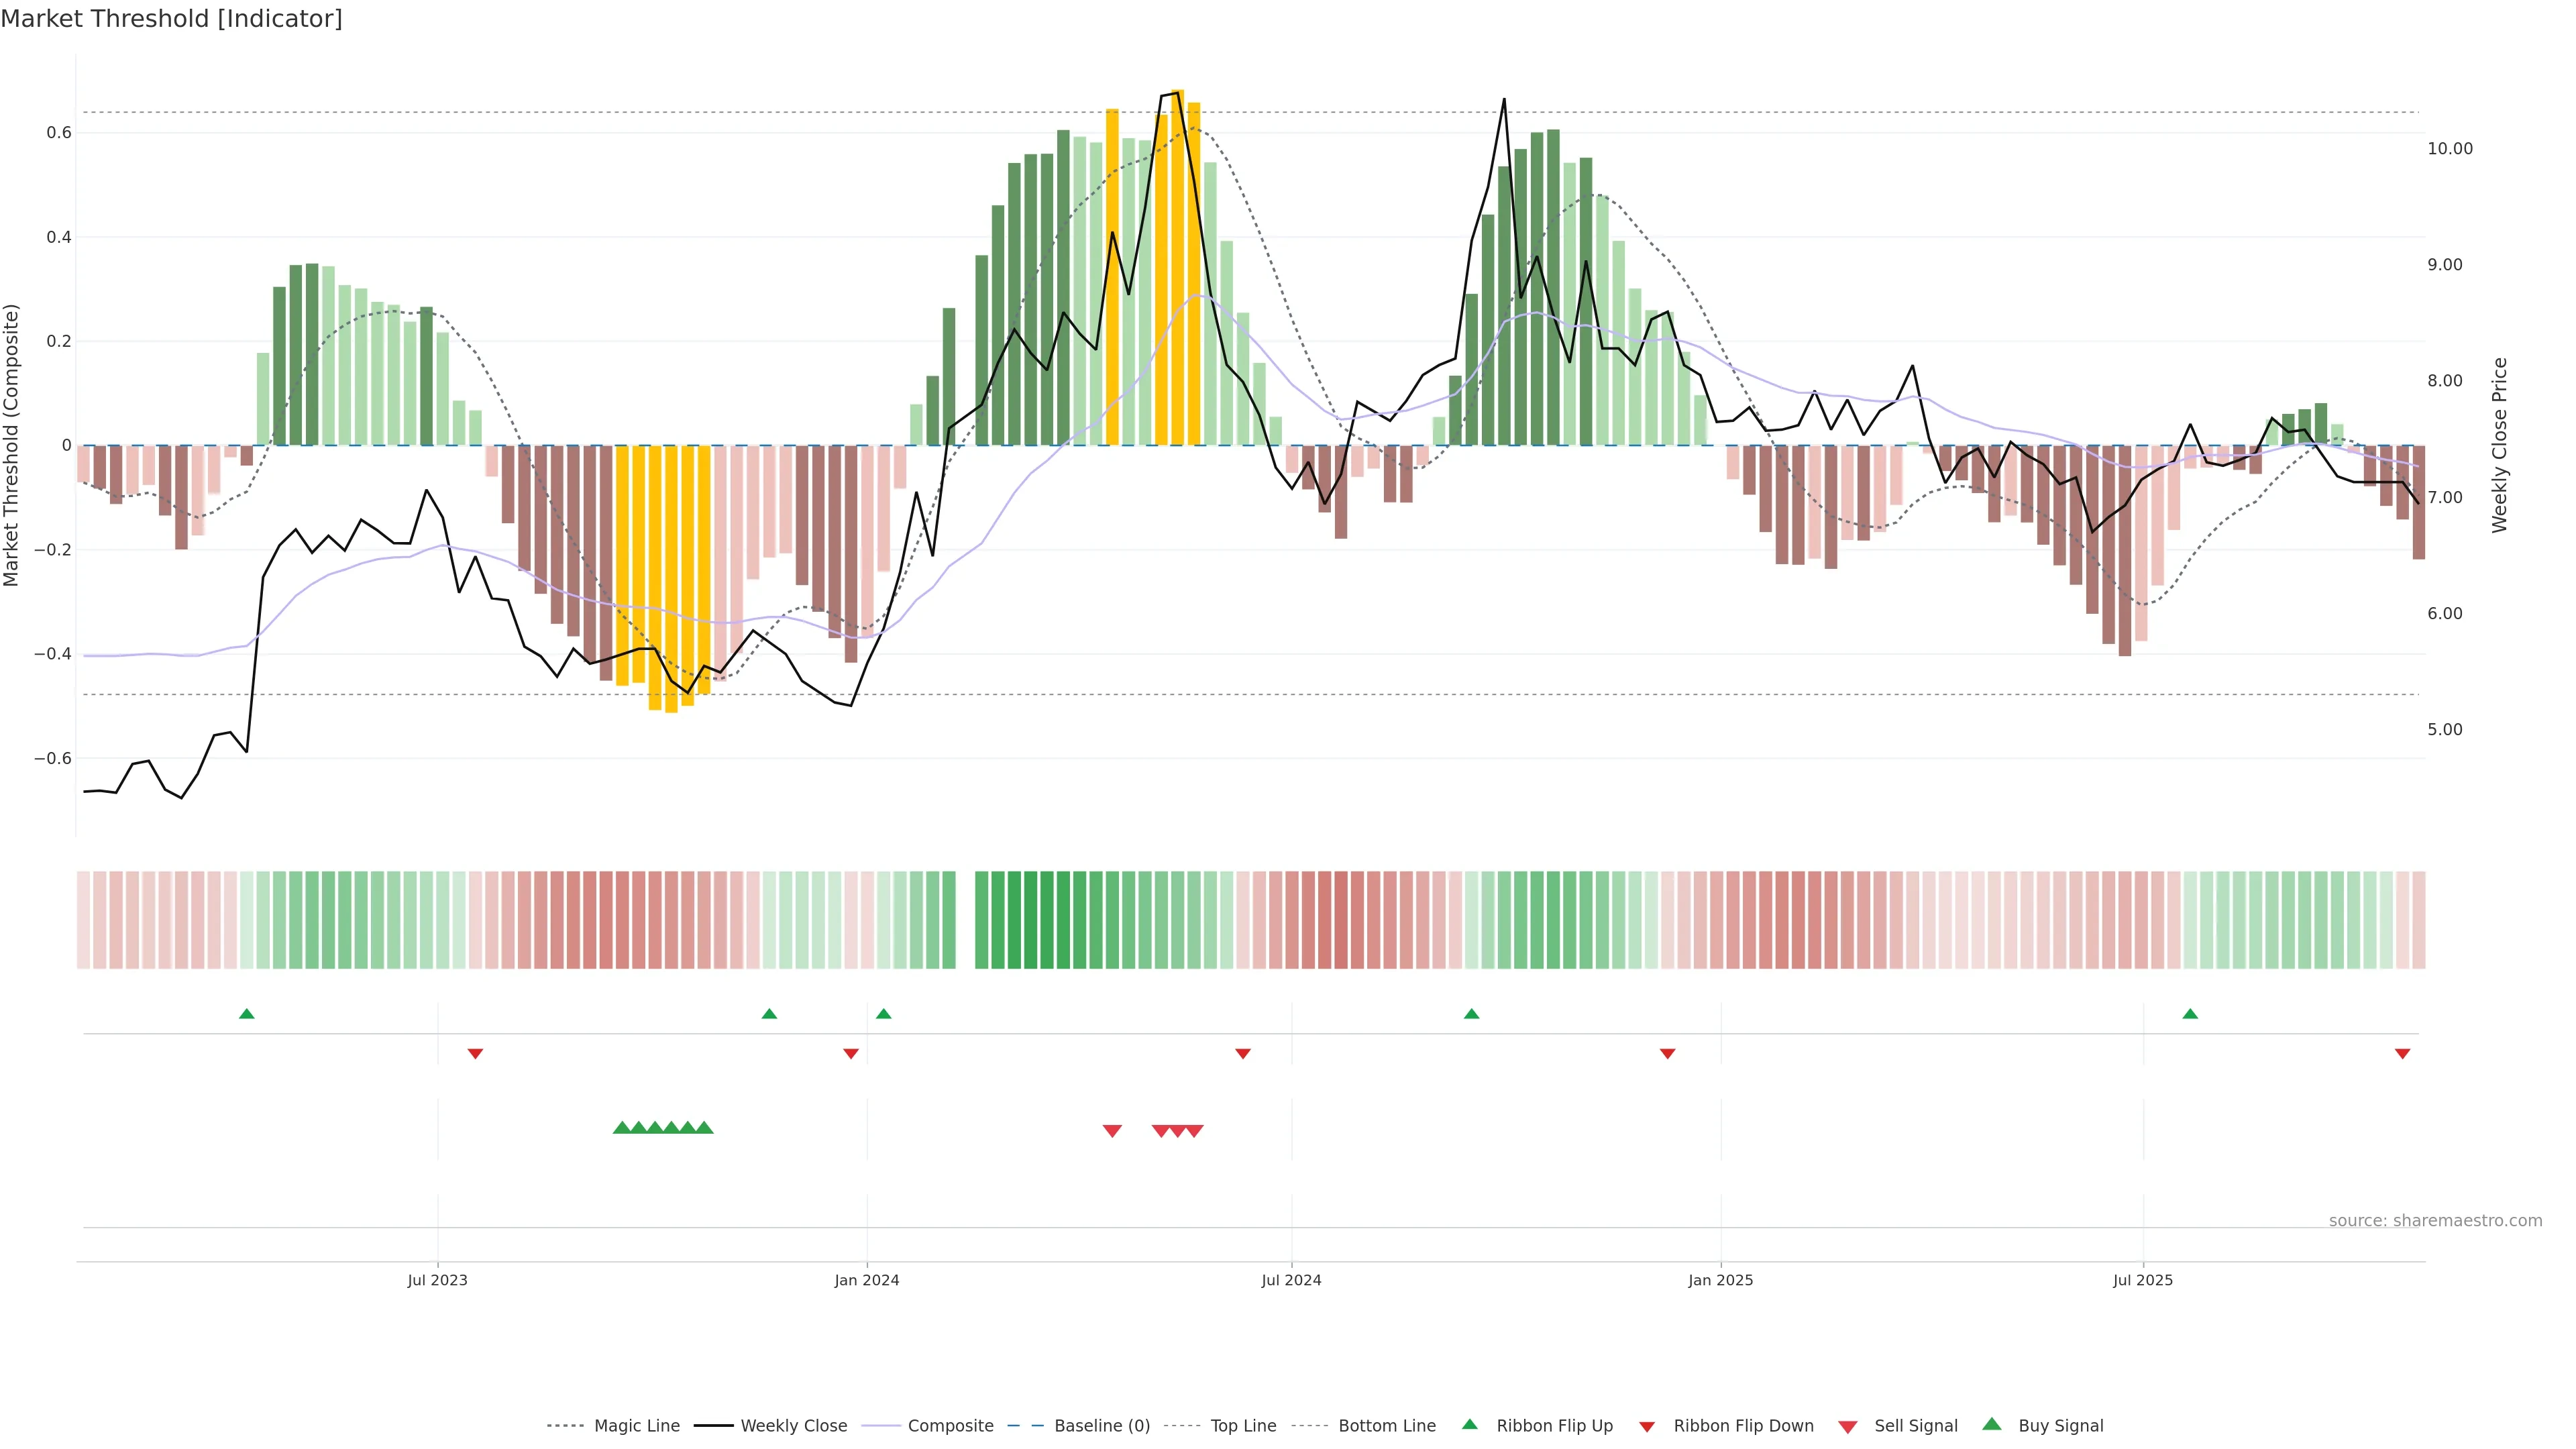The height and width of the screenshot is (1449, 2576).
Task: Click Ribbon Flip Up marker just after Jul 2025
Action: click(2190, 1014)
